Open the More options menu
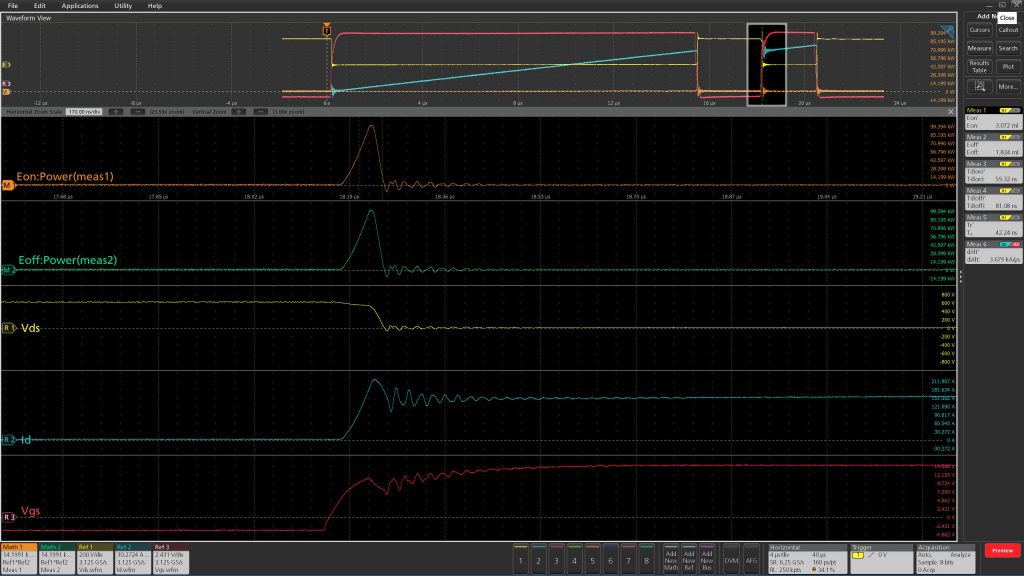This screenshot has height=576, width=1024. (1008, 86)
